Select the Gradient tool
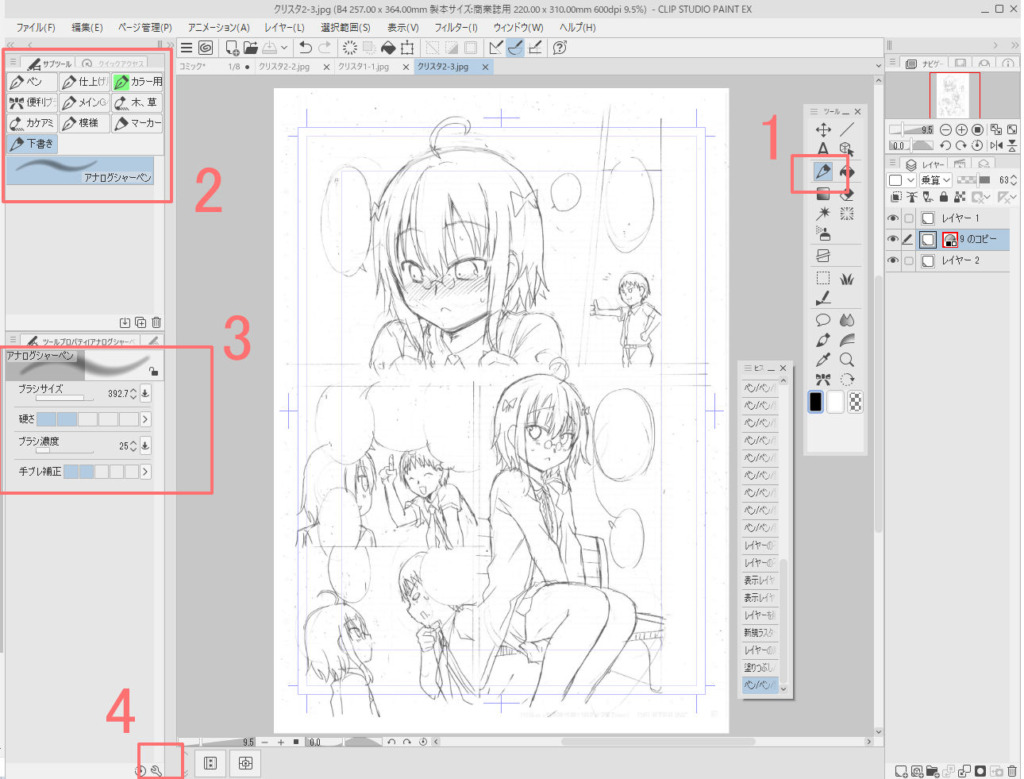The height and width of the screenshot is (779, 1024). tap(823, 193)
